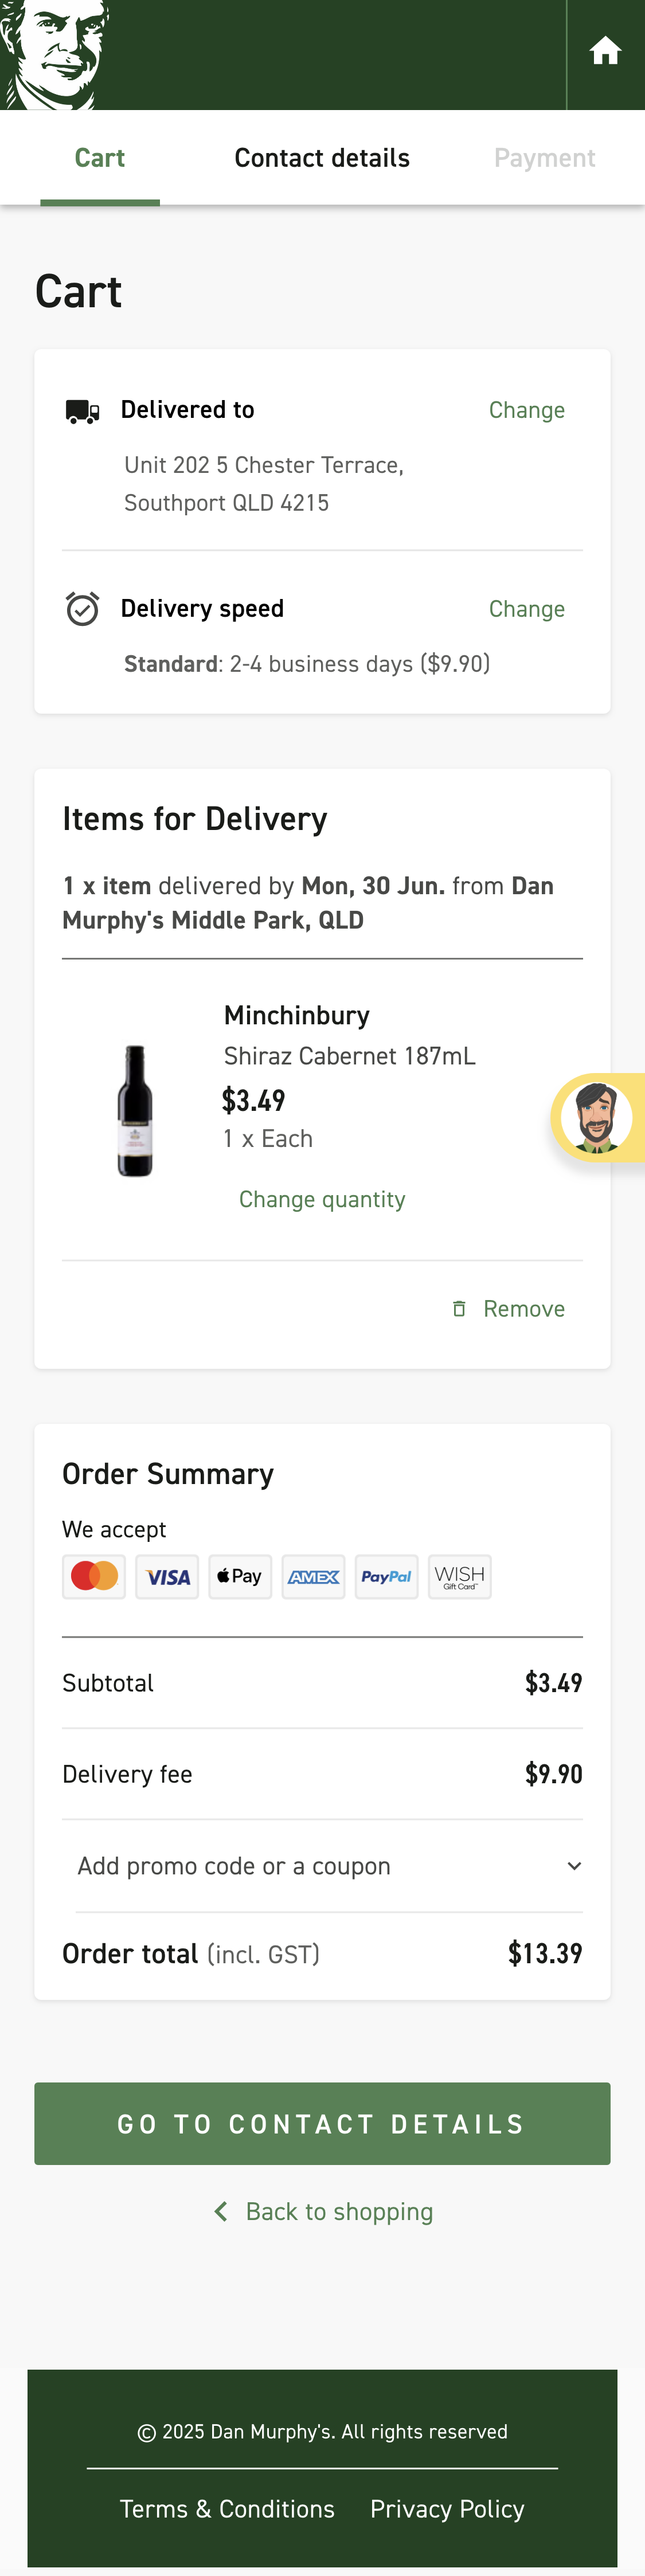Select the WISH Gift Card icon

tap(459, 1576)
